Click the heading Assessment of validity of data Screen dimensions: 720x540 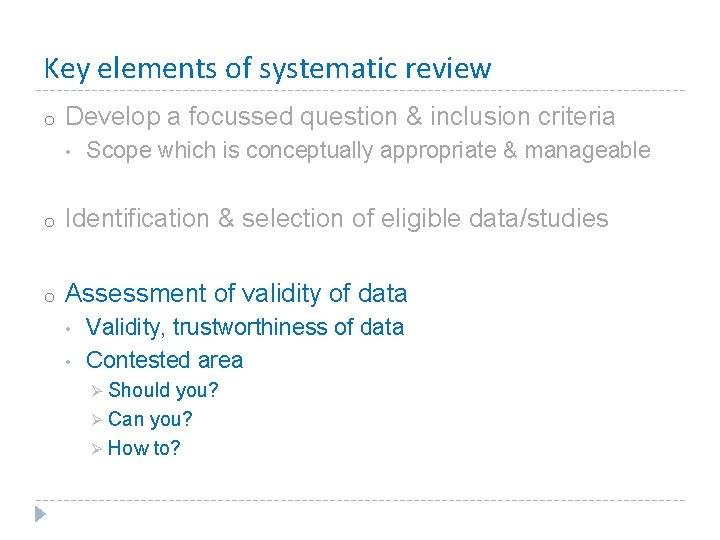(x=236, y=293)
